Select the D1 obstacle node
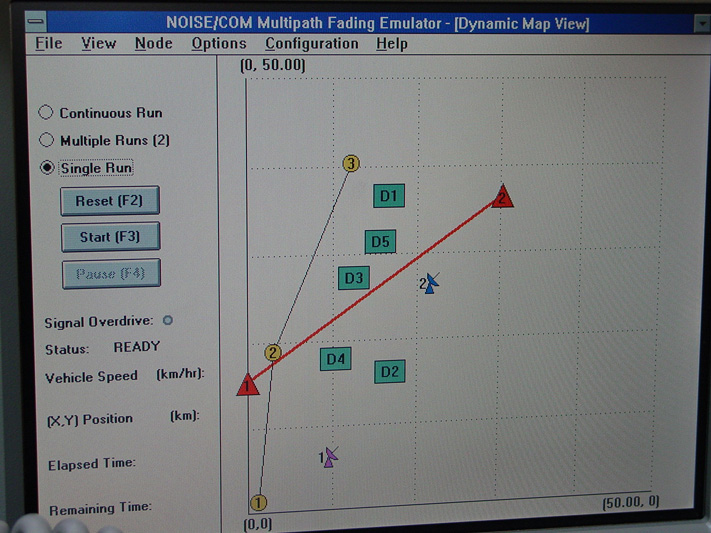The image size is (711, 533). click(x=389, y=196)
